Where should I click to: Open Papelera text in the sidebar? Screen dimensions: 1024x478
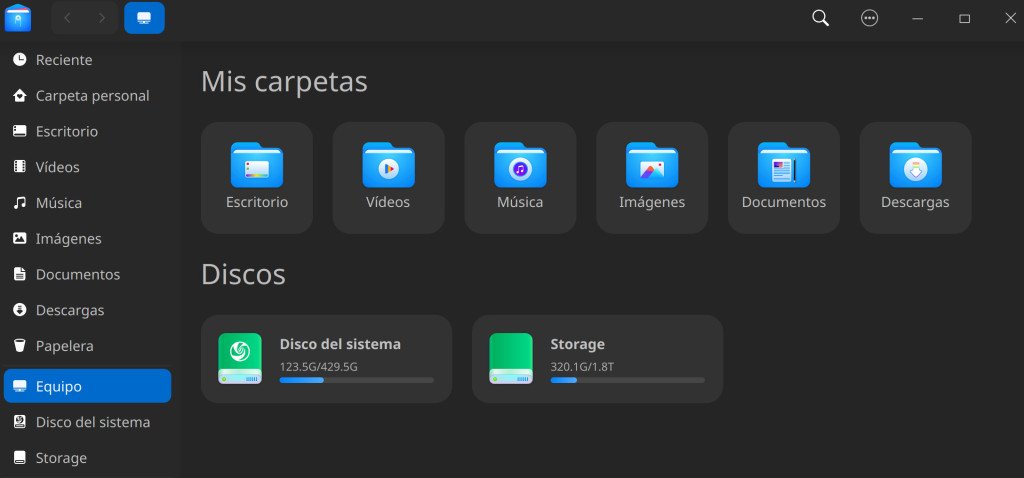tap(65, 346)
